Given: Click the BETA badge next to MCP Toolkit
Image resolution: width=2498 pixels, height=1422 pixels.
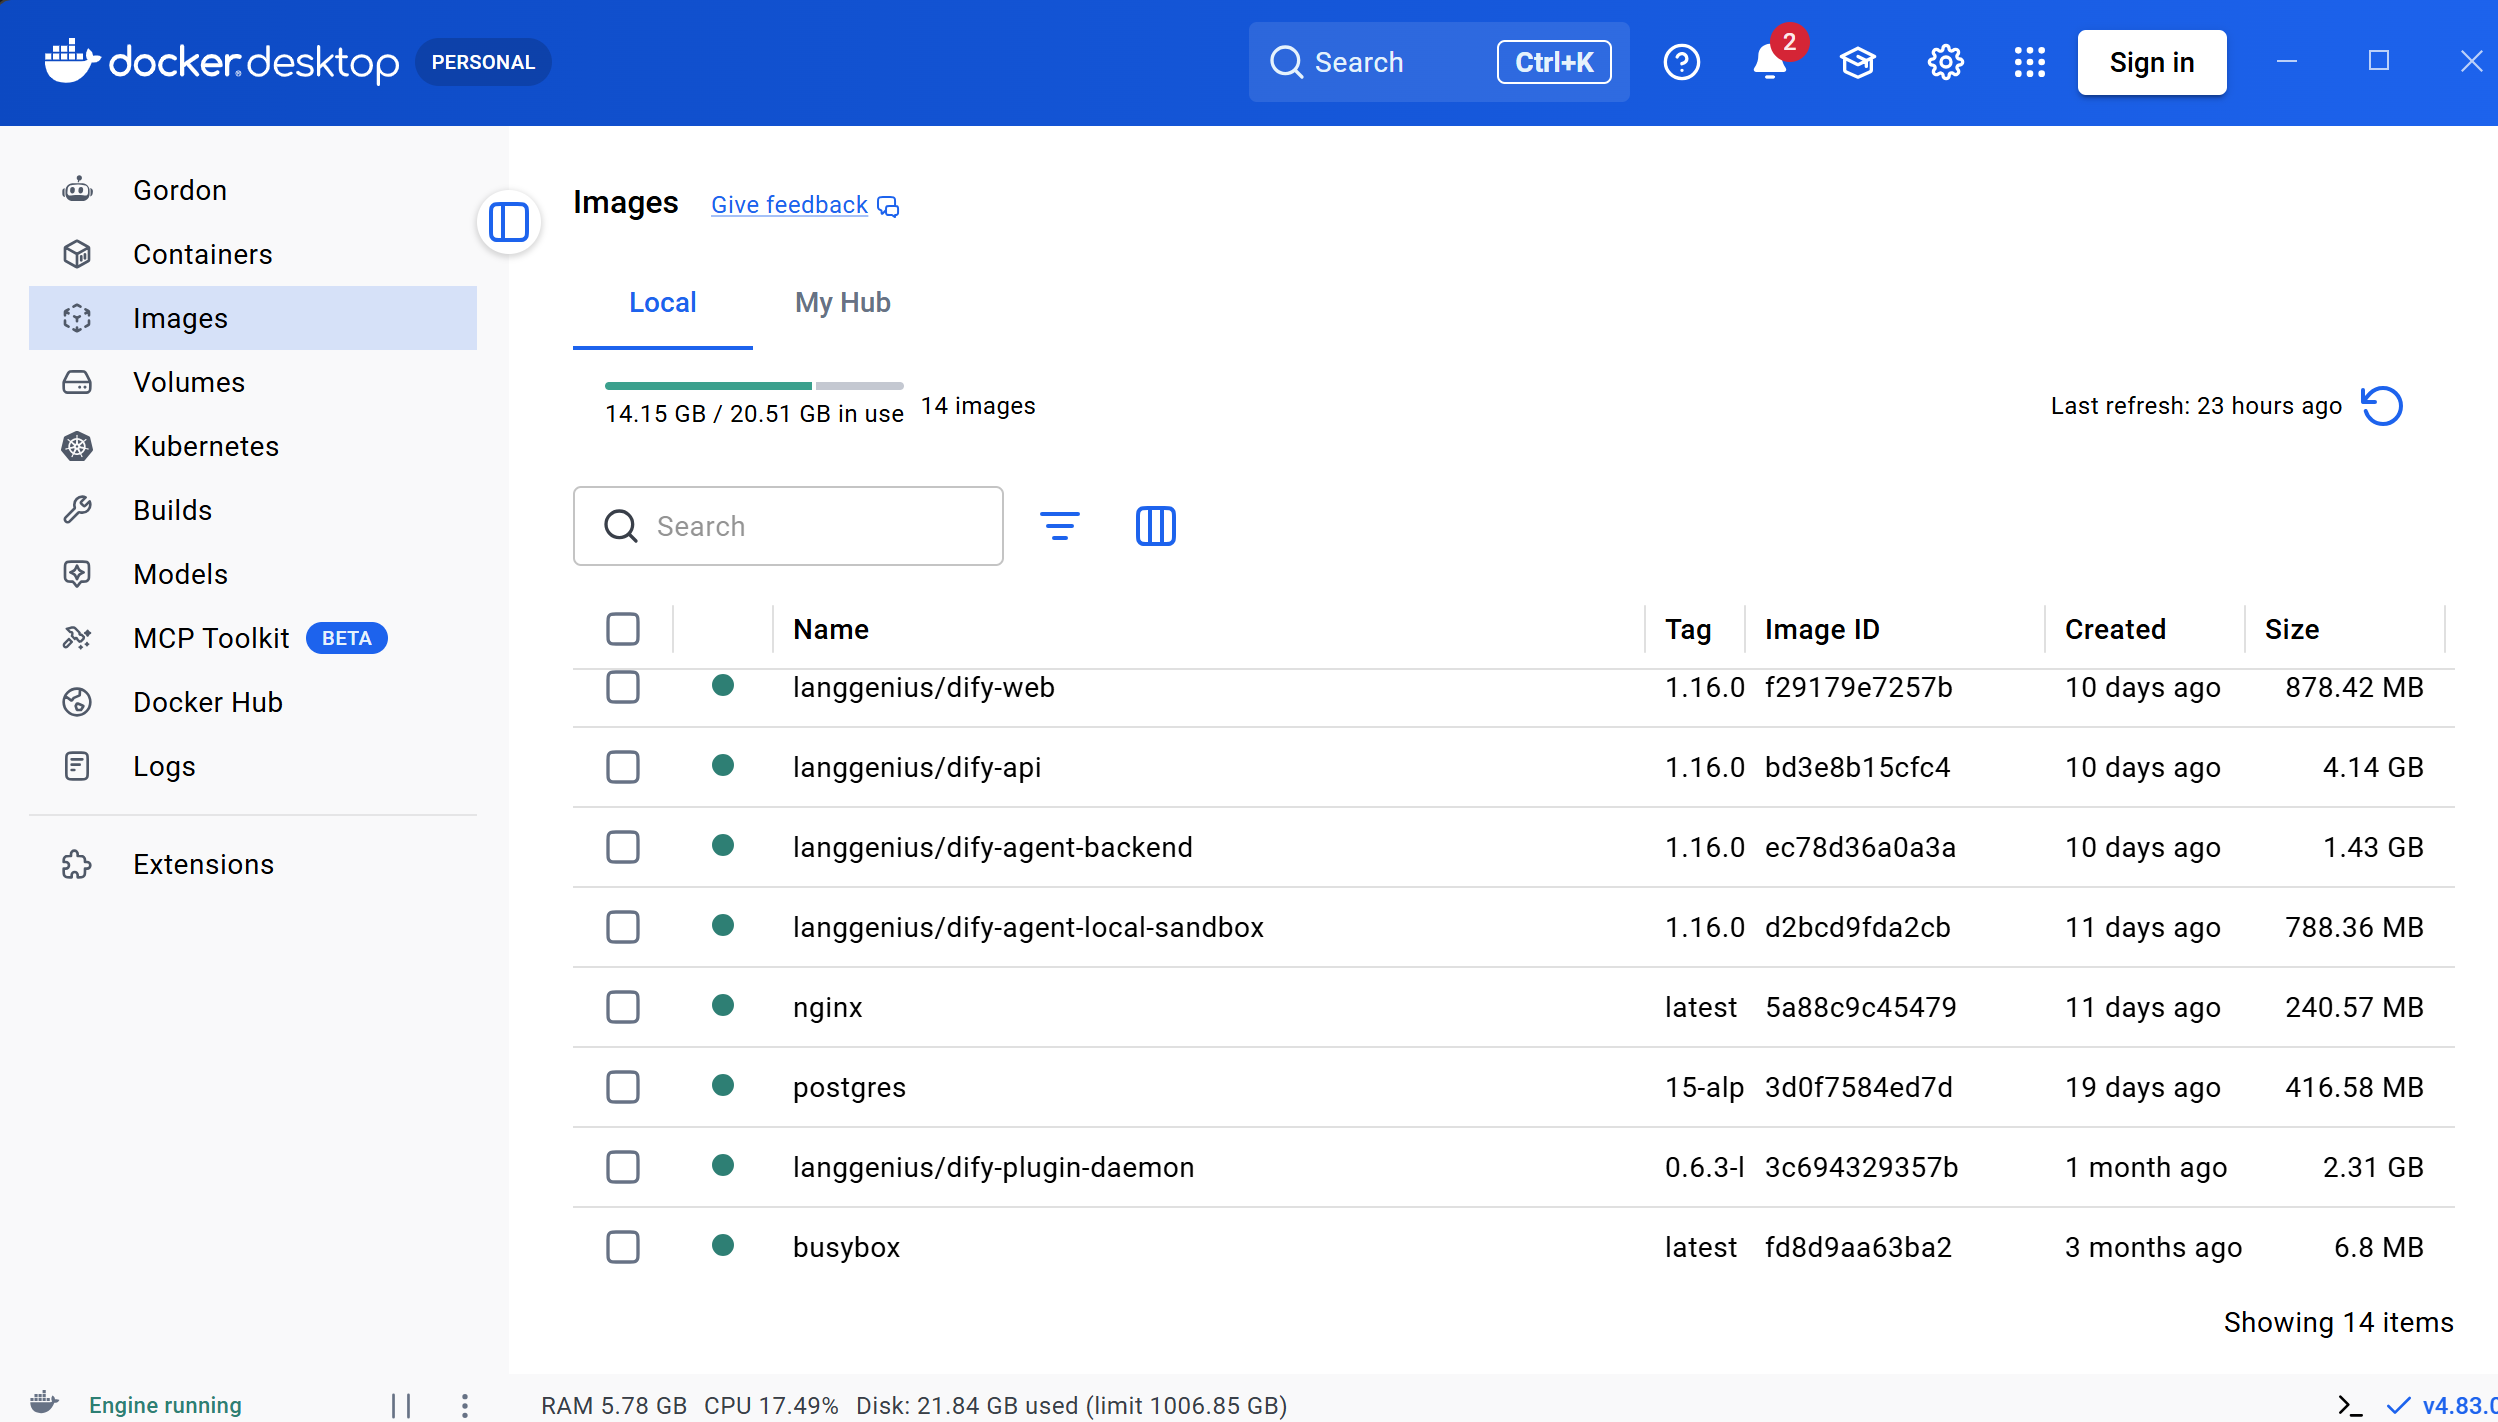Looking at the screenshot, I should (346, 638).
